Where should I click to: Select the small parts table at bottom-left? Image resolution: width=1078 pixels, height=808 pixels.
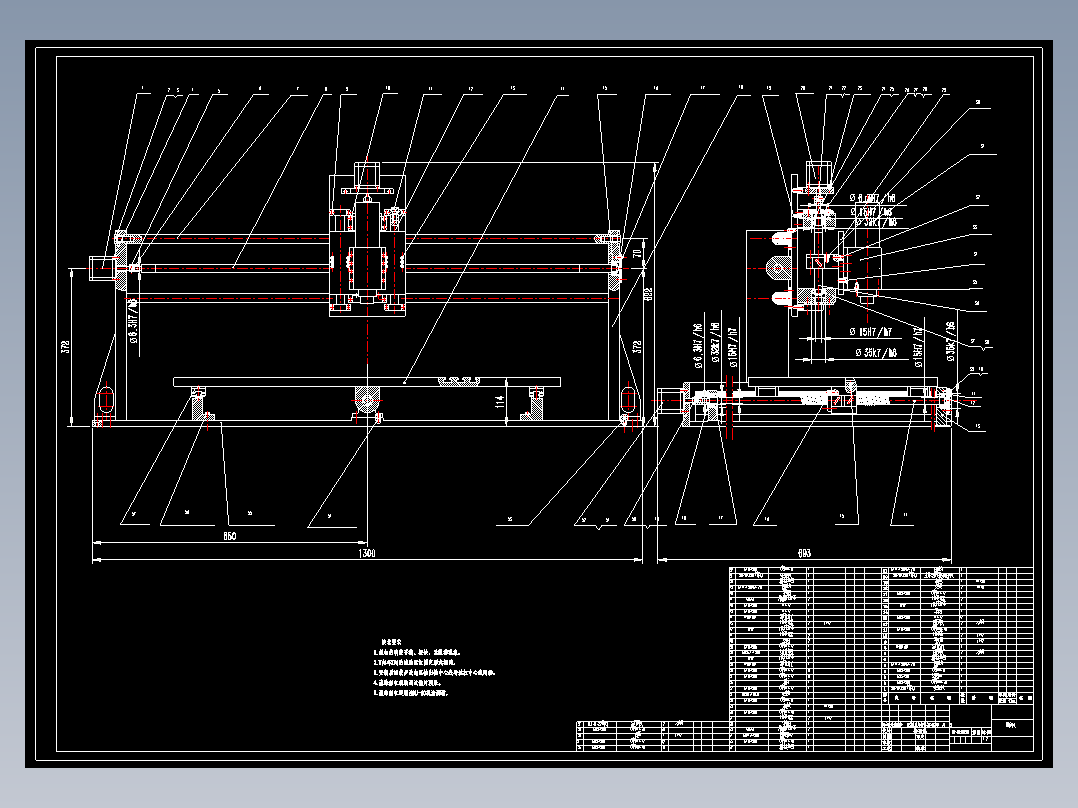pos(652,736)
